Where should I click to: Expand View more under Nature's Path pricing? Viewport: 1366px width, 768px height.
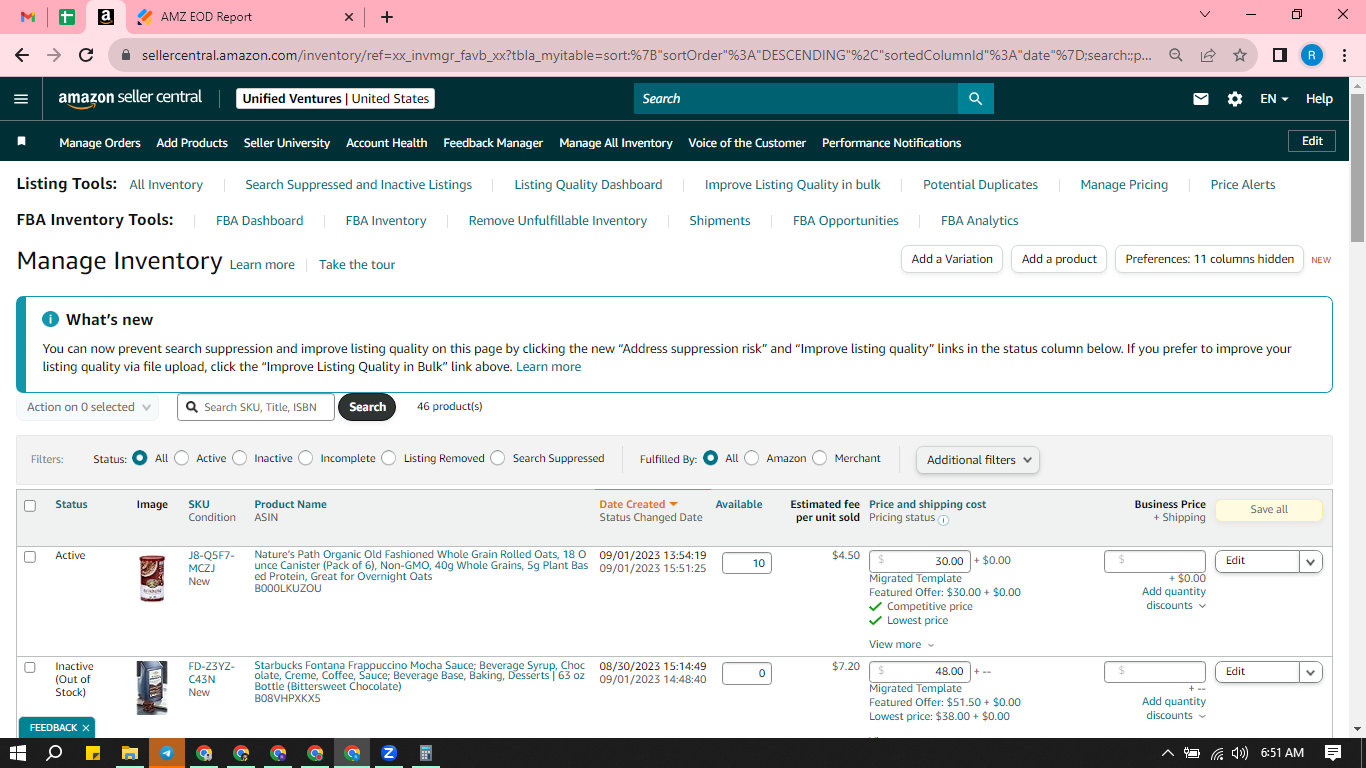tap(902, 645)
